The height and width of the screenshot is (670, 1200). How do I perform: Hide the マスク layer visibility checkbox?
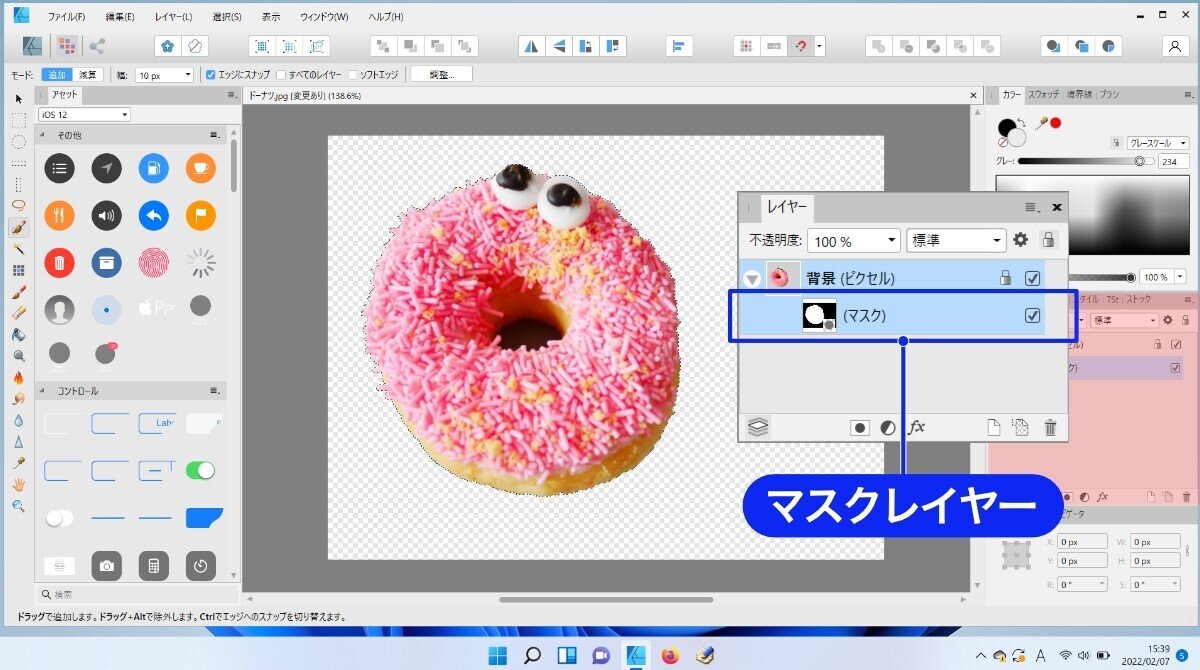pyautogui.click(x=1032, y=315)
